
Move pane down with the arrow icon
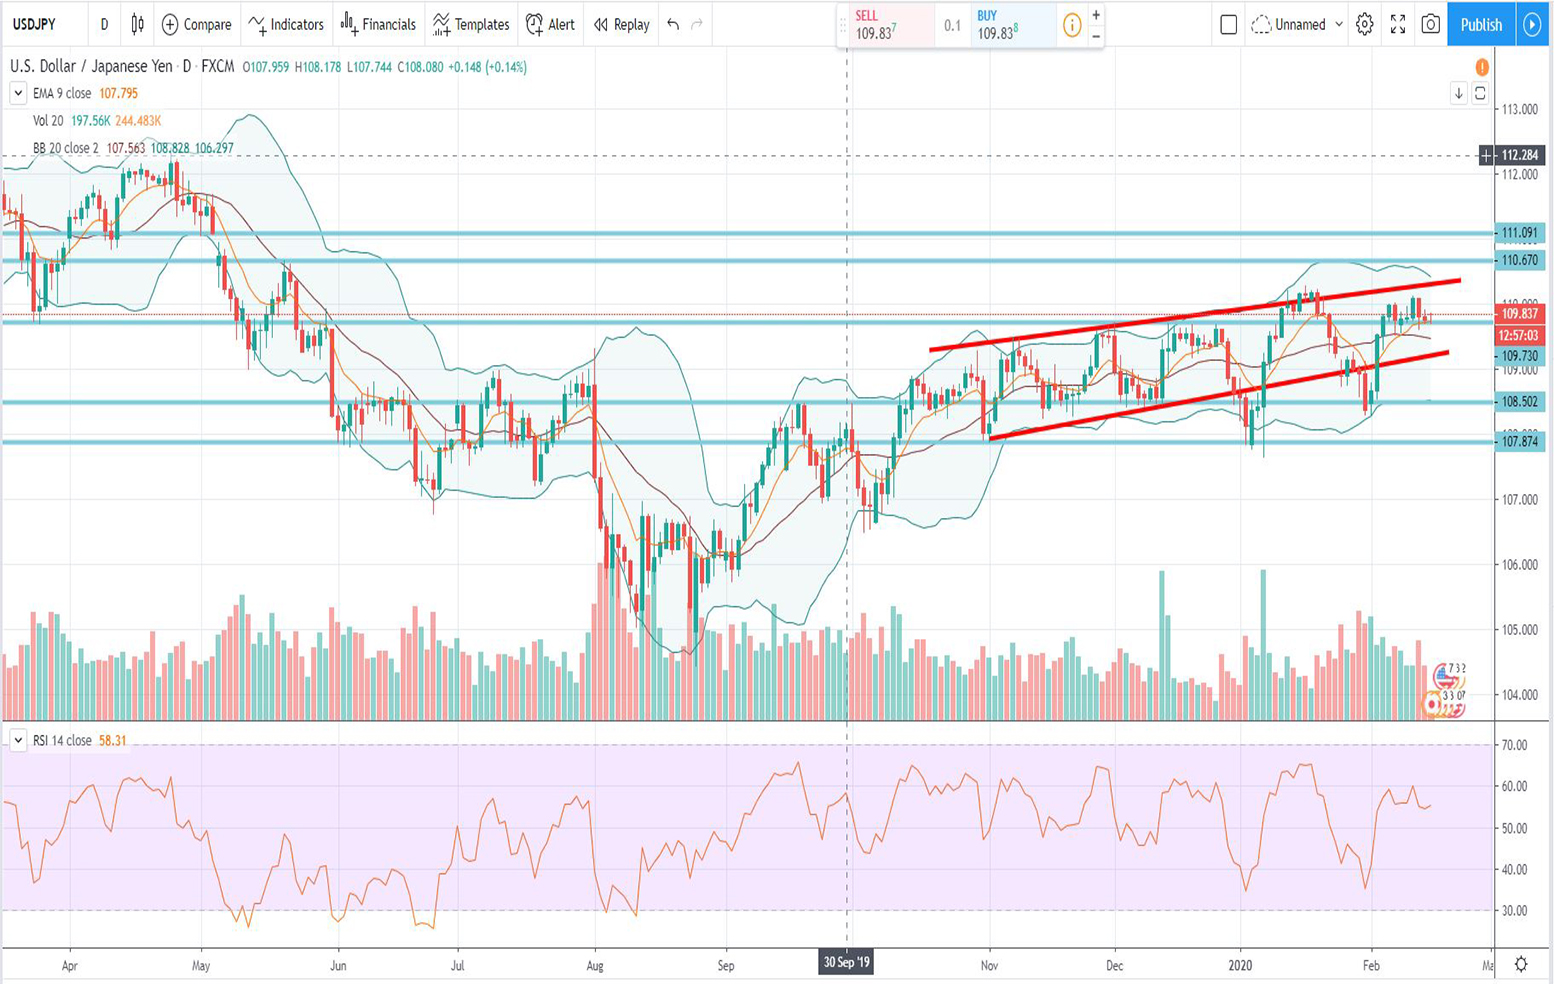click(1459, 93)
